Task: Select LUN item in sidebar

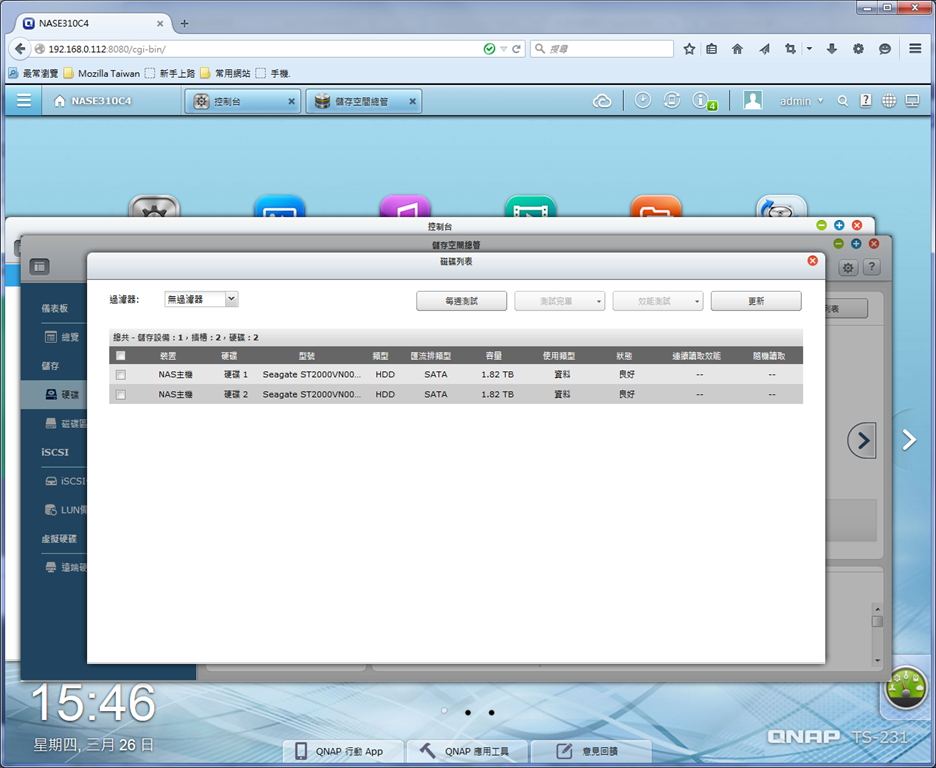Action: 66,510
